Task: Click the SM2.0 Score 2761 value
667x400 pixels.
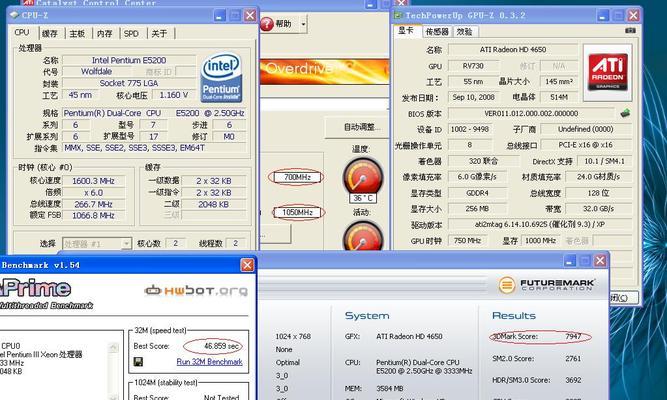Action: [x=573, y=358]
